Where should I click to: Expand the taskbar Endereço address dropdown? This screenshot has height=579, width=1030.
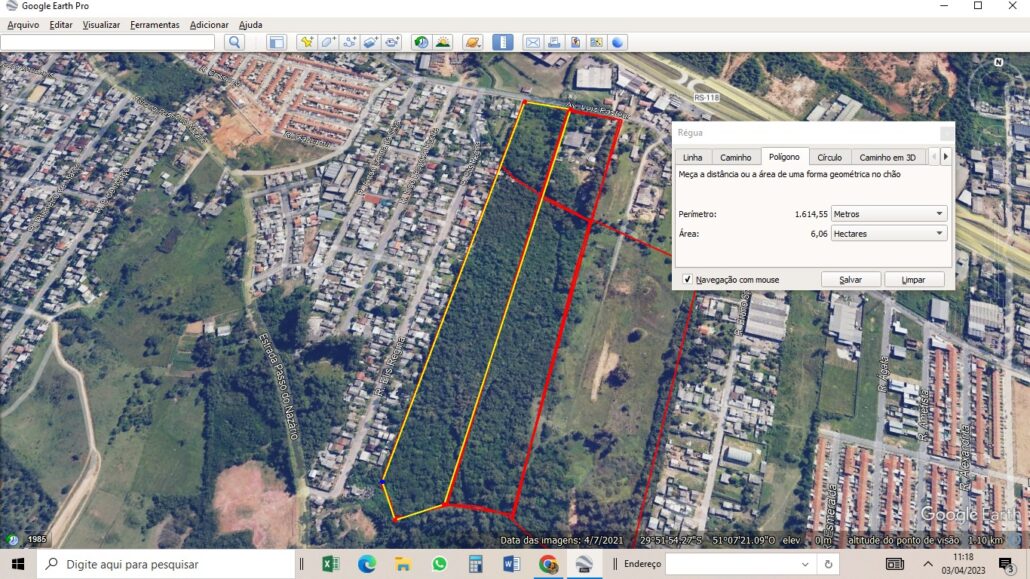[805, 564]
